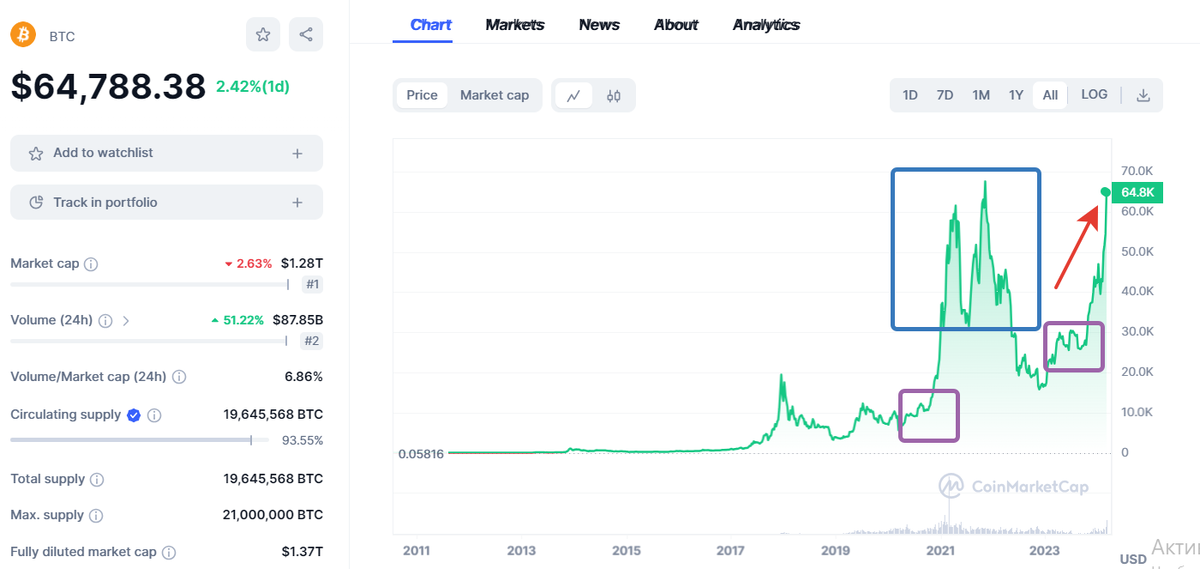Click Max. supply info icon
The image size is (1200, 569).
[x=95, y=515]
